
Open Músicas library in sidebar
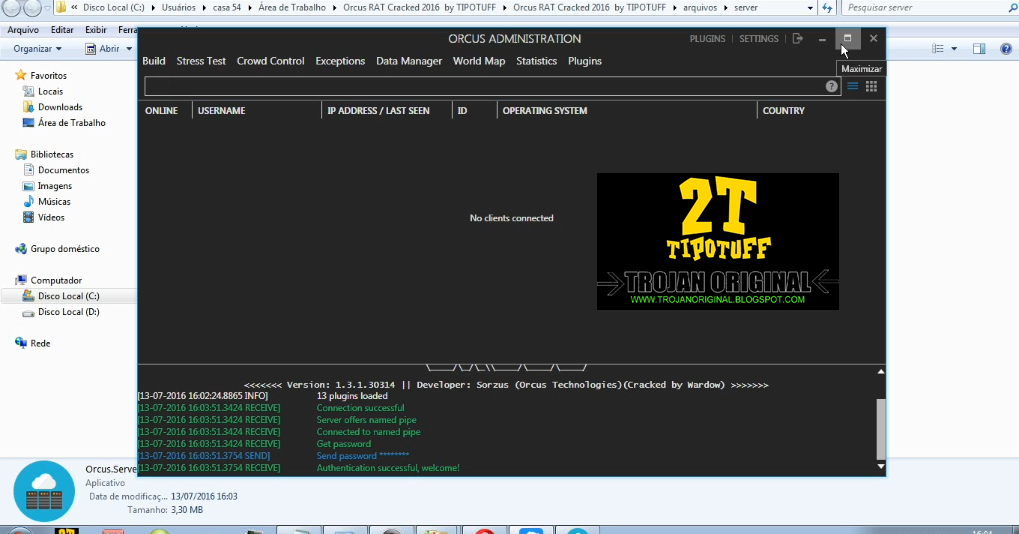[54, 201]
